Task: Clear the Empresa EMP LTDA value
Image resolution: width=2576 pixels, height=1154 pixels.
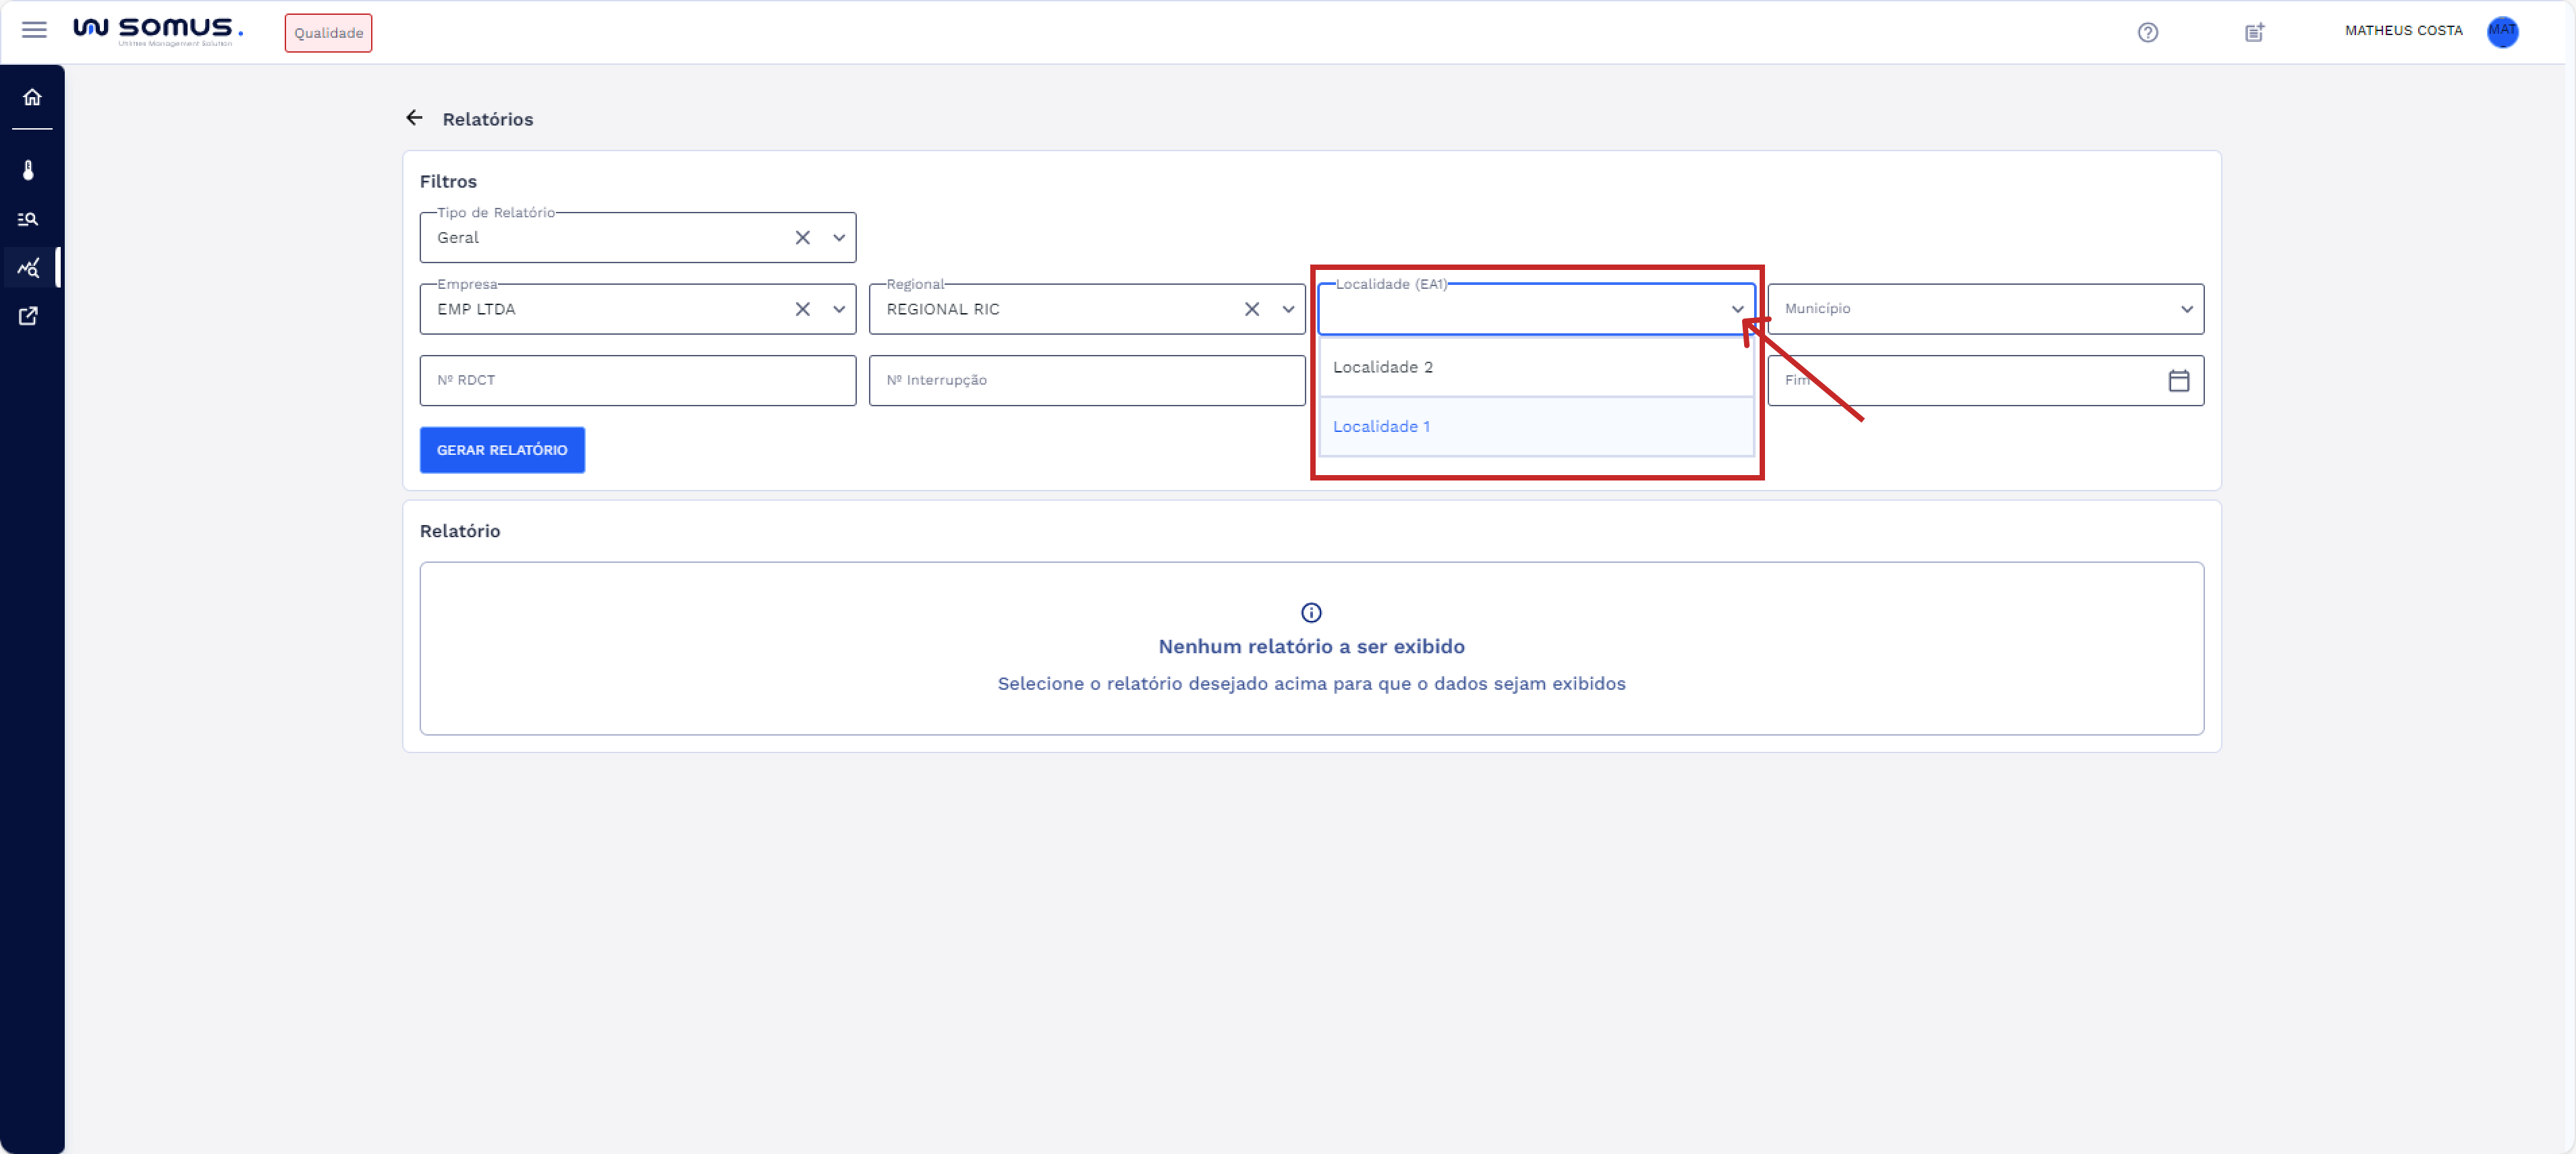Action: 802,309
